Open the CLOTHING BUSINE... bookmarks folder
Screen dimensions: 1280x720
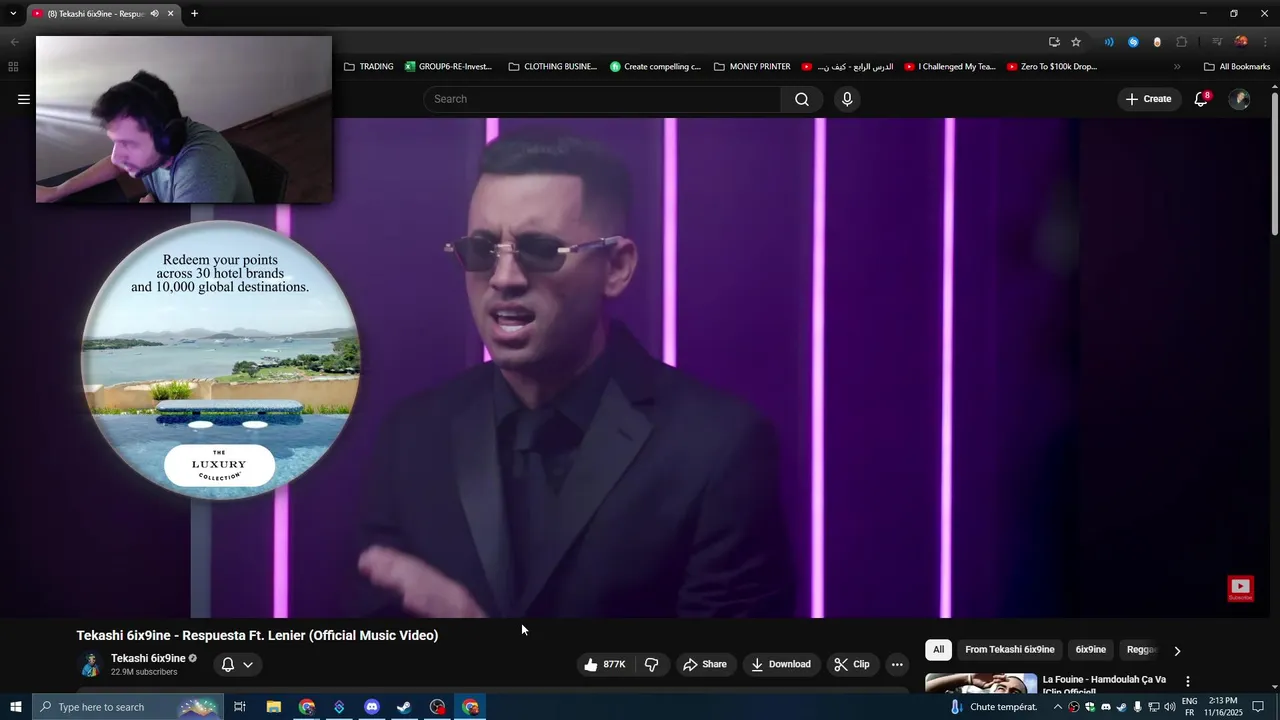pos(552,67)
